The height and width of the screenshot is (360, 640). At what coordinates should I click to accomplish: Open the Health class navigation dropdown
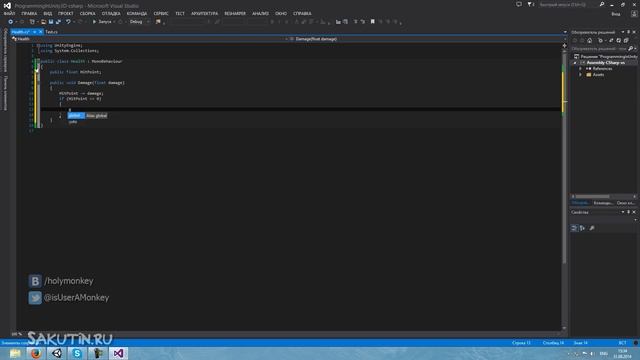tap(150, 39)
